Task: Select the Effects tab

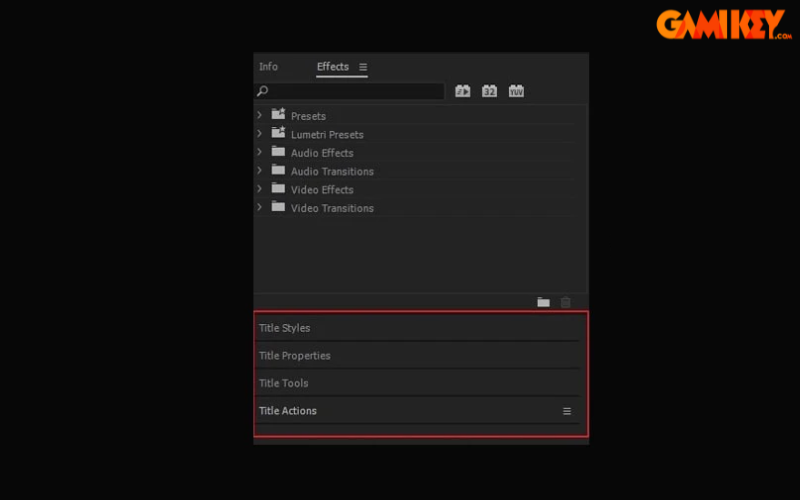Action: 333,66
